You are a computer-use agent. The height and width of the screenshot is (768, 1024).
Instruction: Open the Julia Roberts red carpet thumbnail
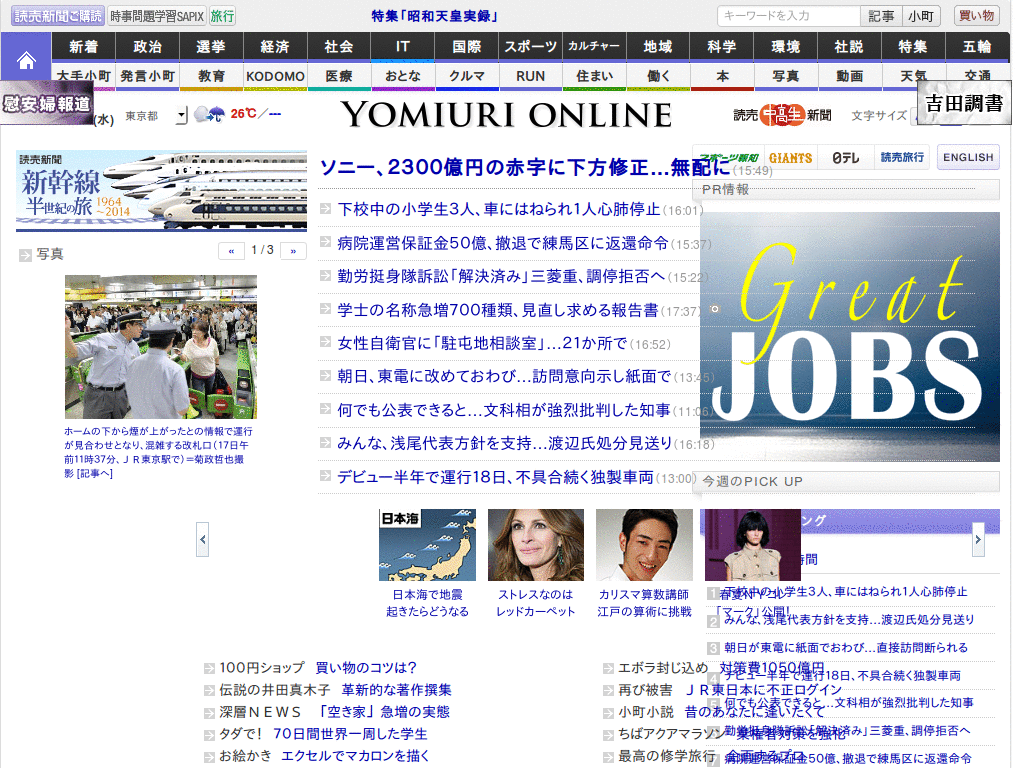[535, 544]
